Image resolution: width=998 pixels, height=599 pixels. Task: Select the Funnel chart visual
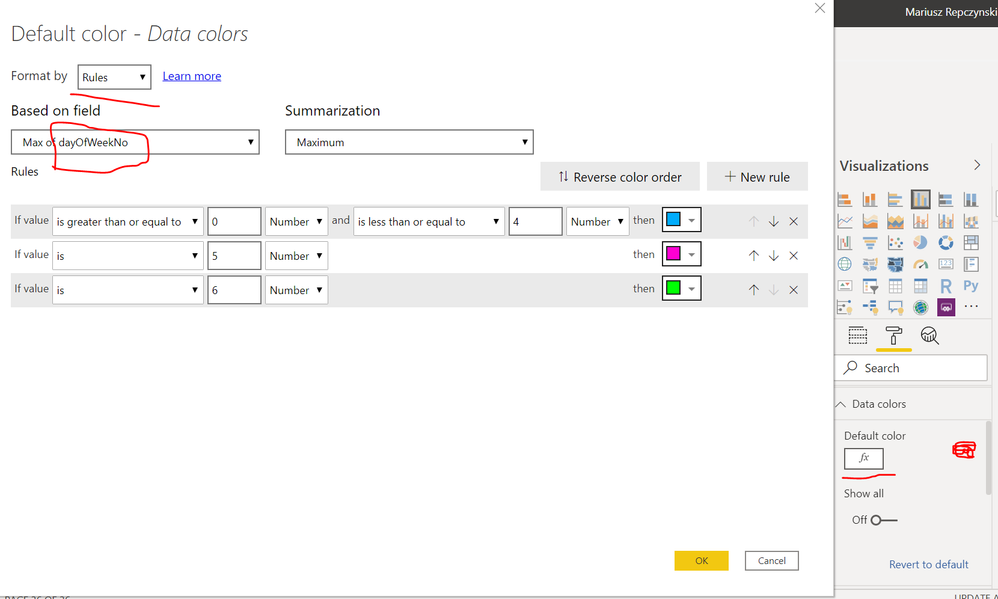click(x=870, y=243)
